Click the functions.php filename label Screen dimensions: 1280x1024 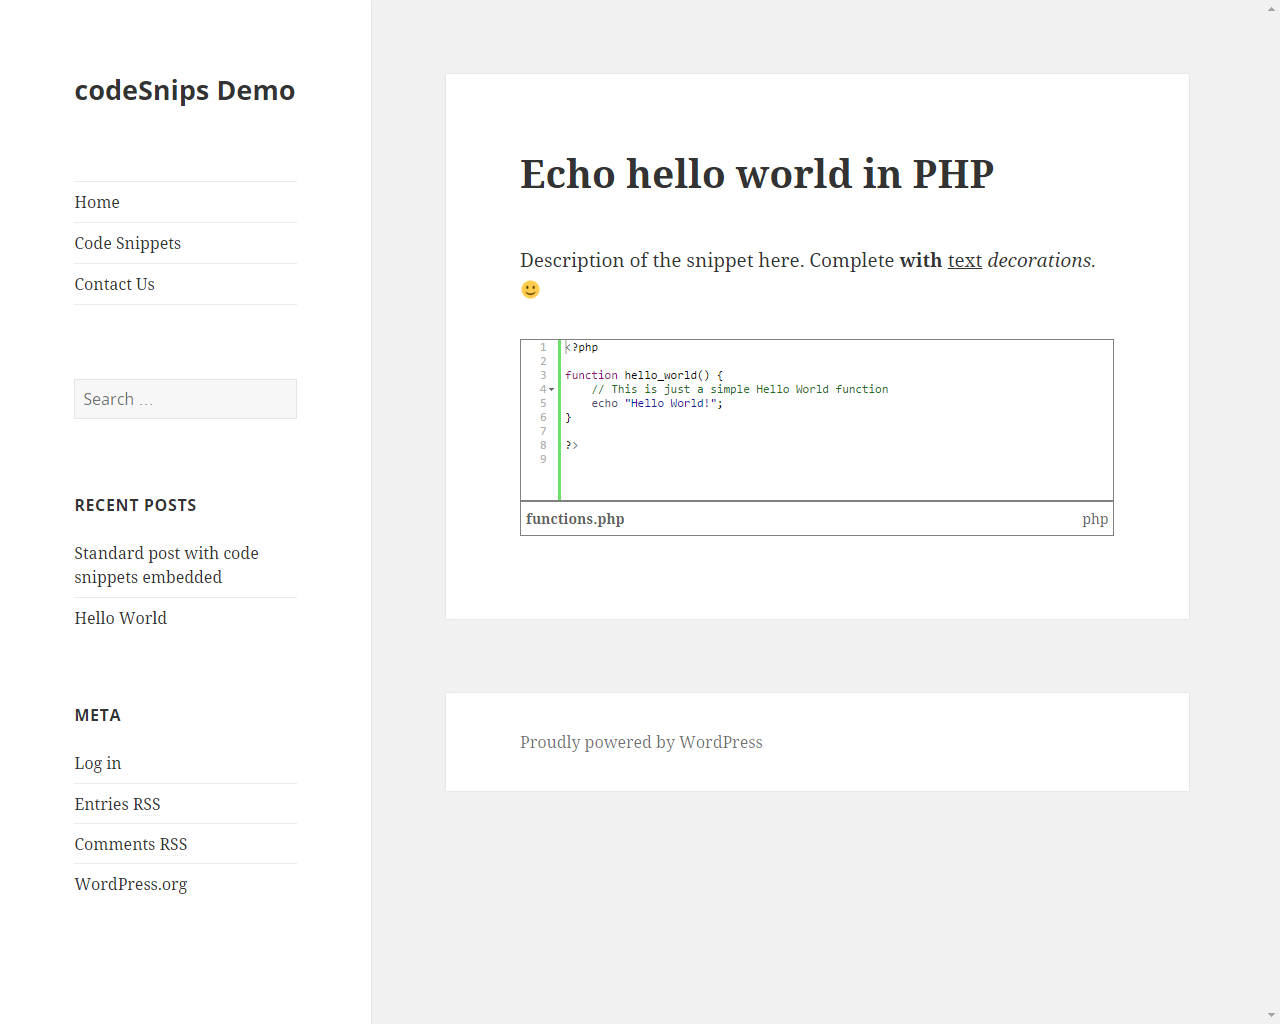coord(575,519)
